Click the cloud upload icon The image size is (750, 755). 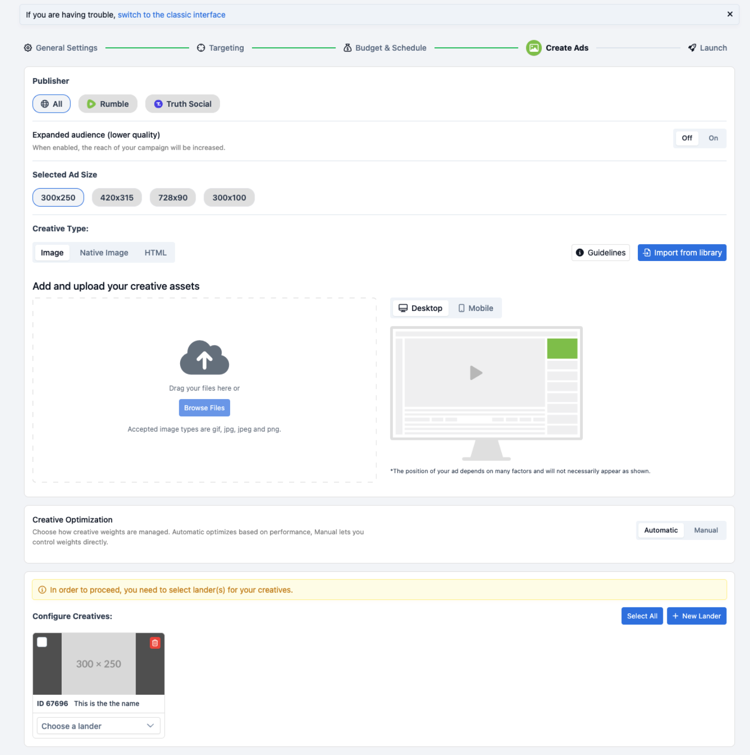204,357
